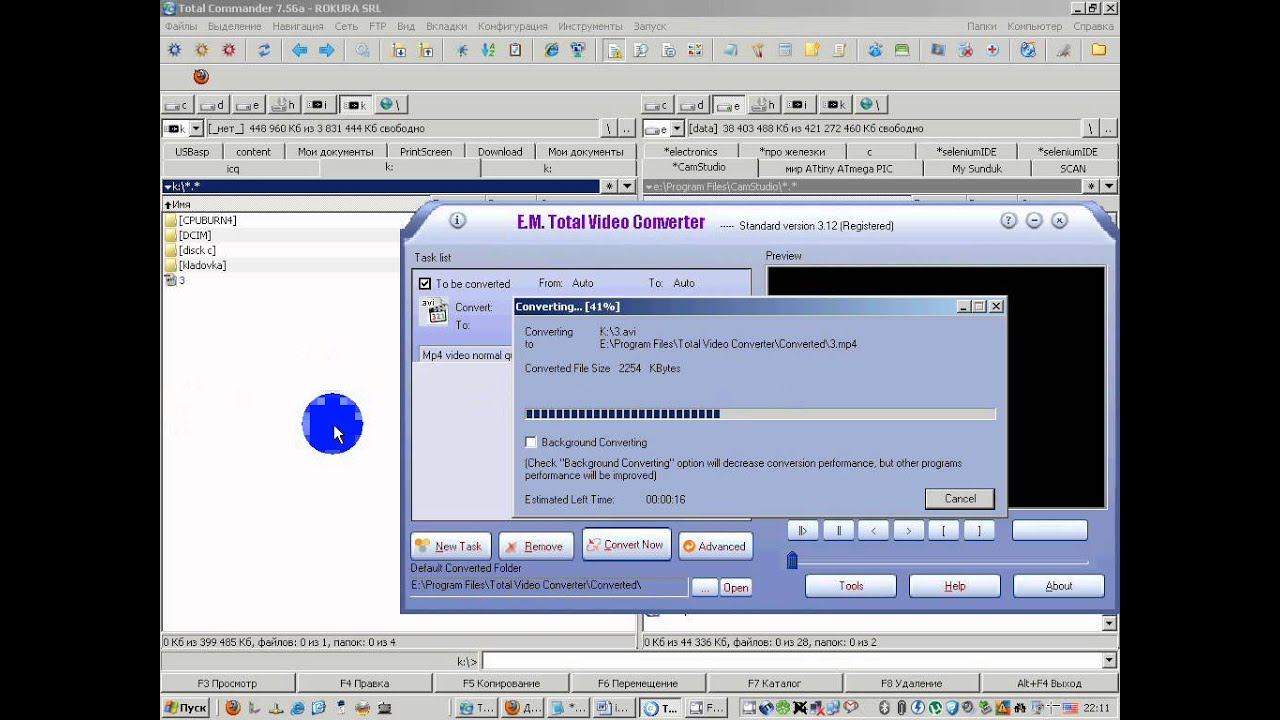Image resolution: width=1280 pixels, height=720 pixels.
Task: Click the next frame button under Preview
Action: click(x=908, y=531)
